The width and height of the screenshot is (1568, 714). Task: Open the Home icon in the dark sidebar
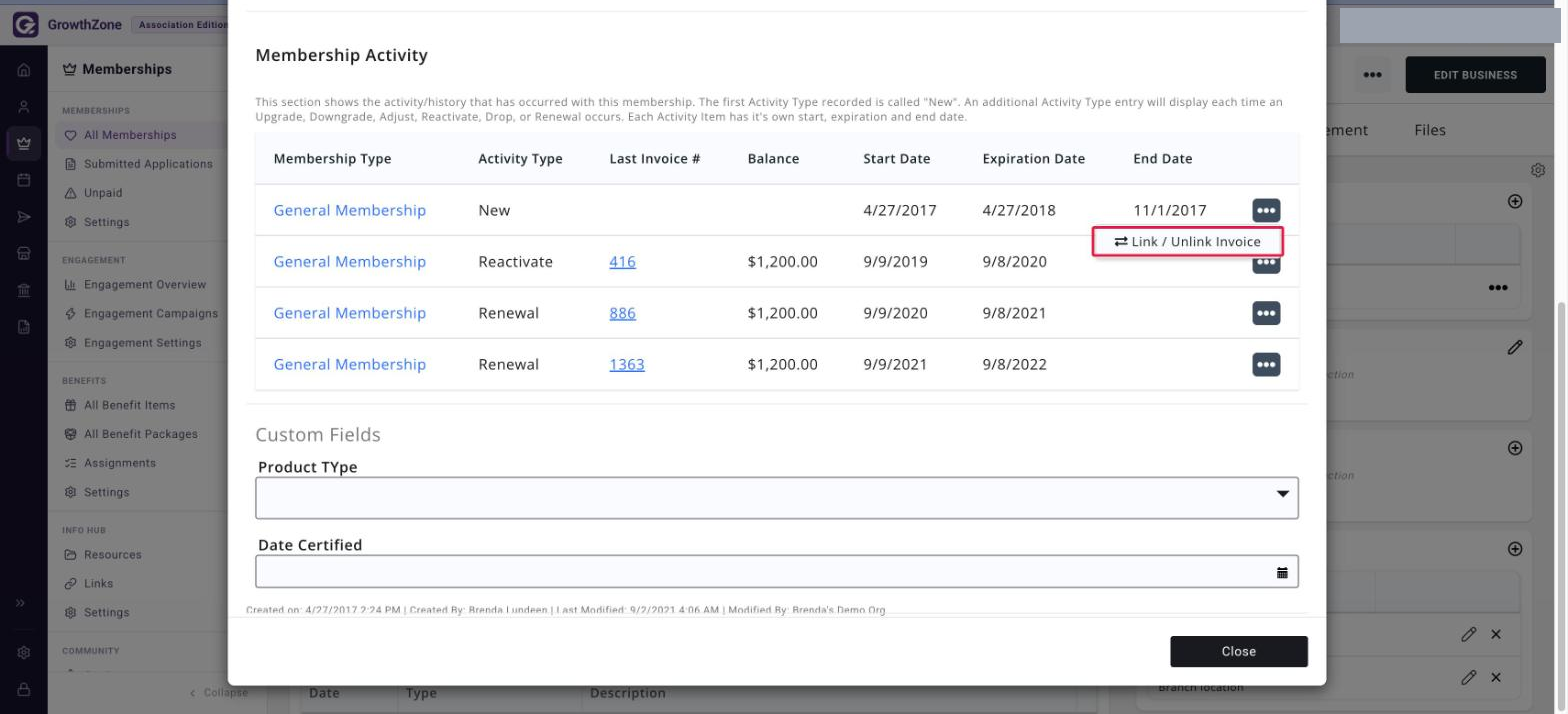pos(24,71)
